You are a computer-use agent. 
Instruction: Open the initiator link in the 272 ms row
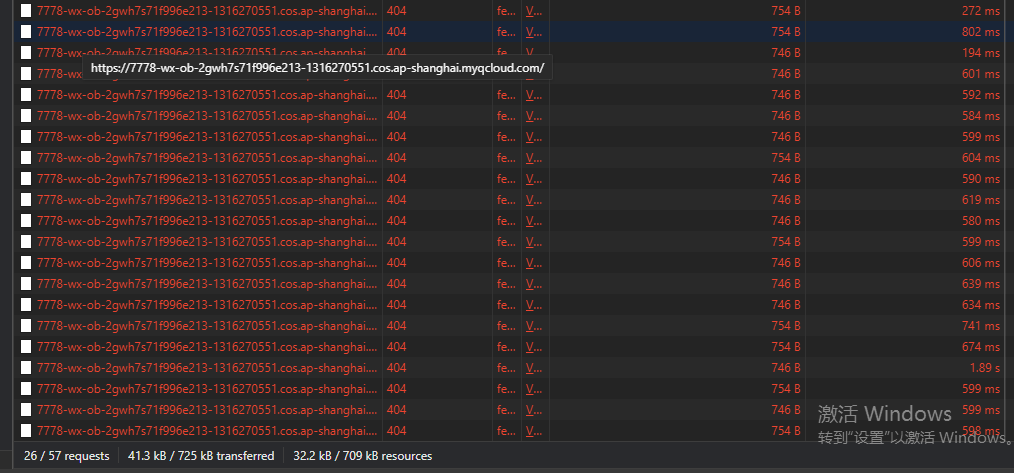click(534, 11)
